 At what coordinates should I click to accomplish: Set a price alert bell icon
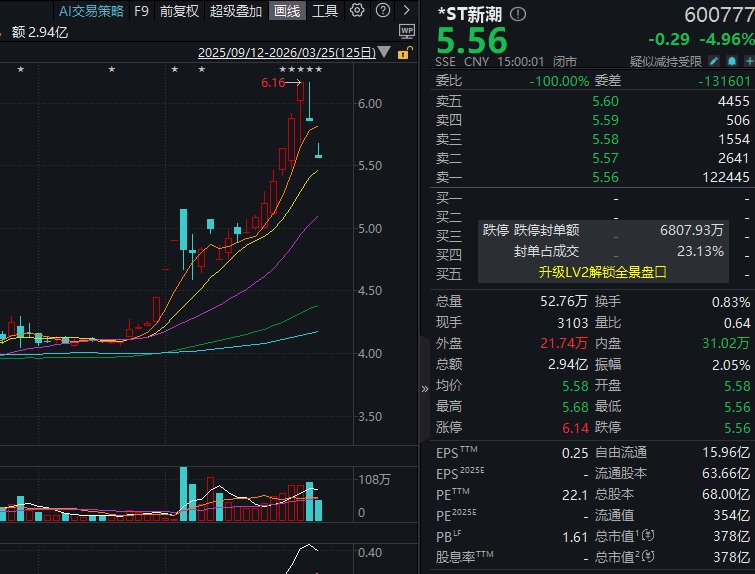(732, 61)
